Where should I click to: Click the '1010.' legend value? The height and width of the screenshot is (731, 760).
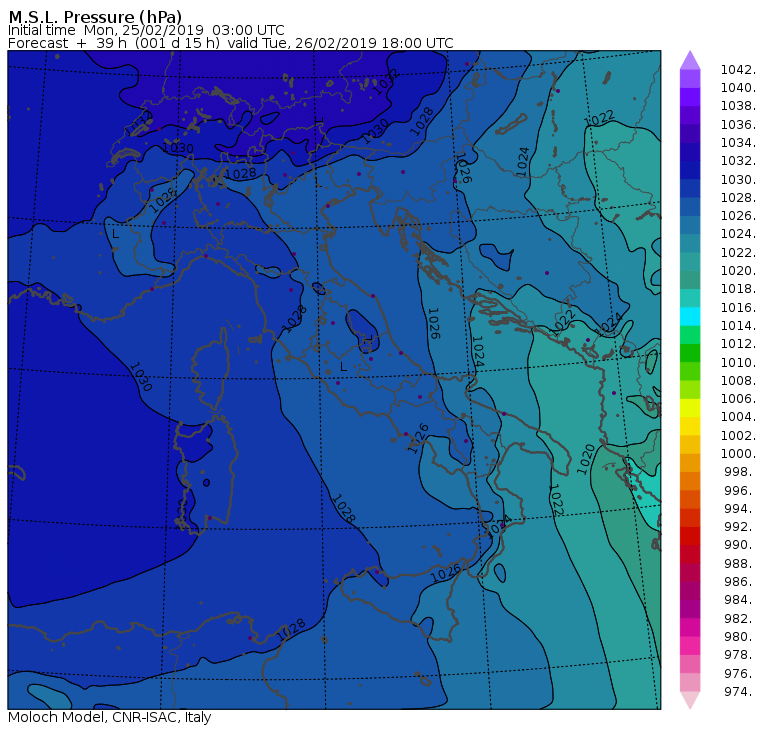click(x=738, y=362)
